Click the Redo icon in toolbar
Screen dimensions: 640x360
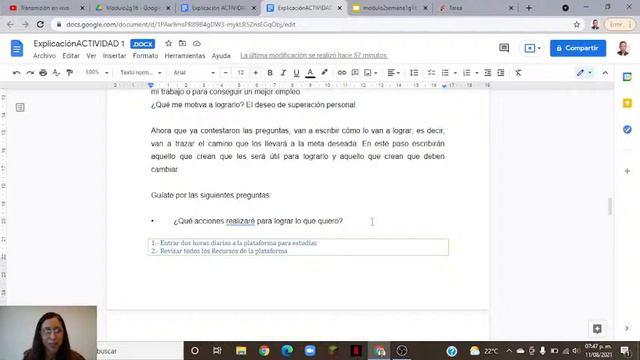[30, 73]
